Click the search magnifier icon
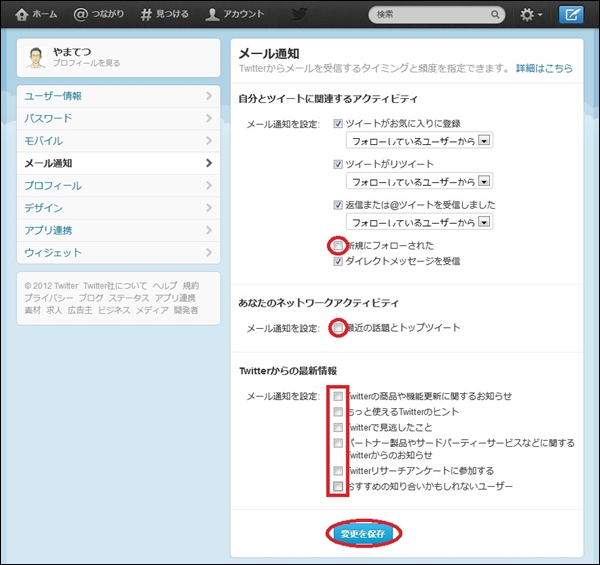 pos(495,15)
